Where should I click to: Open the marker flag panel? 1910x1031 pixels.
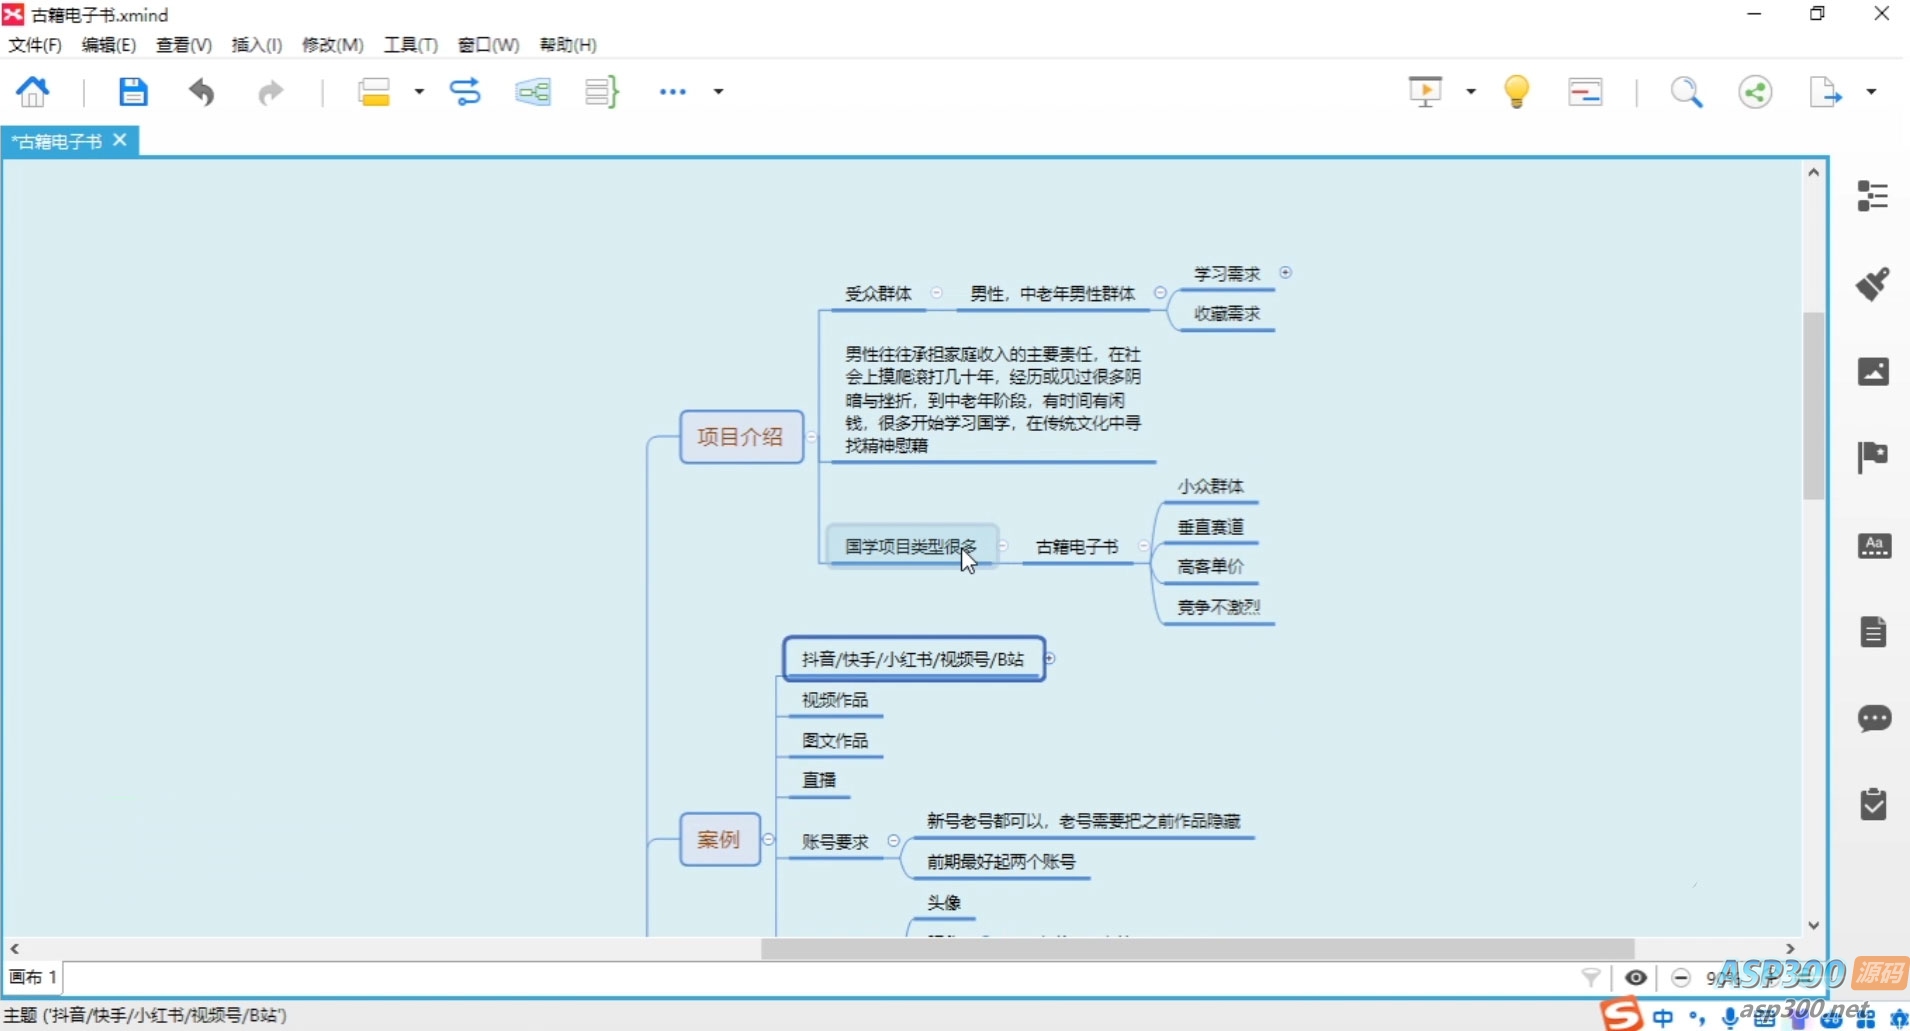point(1873,458)
